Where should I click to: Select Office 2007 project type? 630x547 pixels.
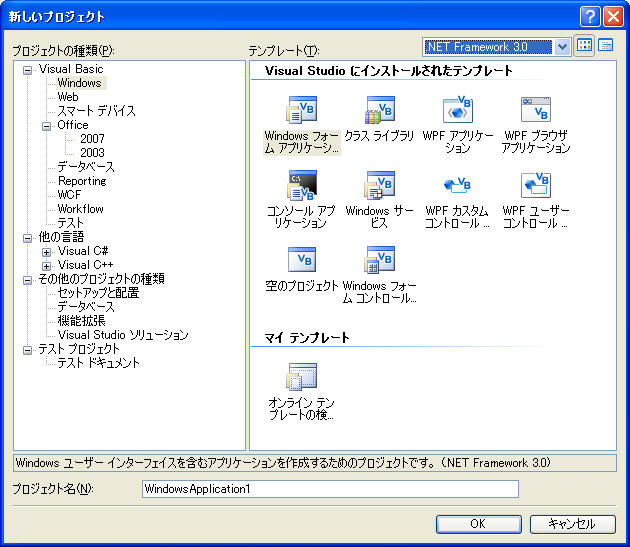[x=92, y=139]
